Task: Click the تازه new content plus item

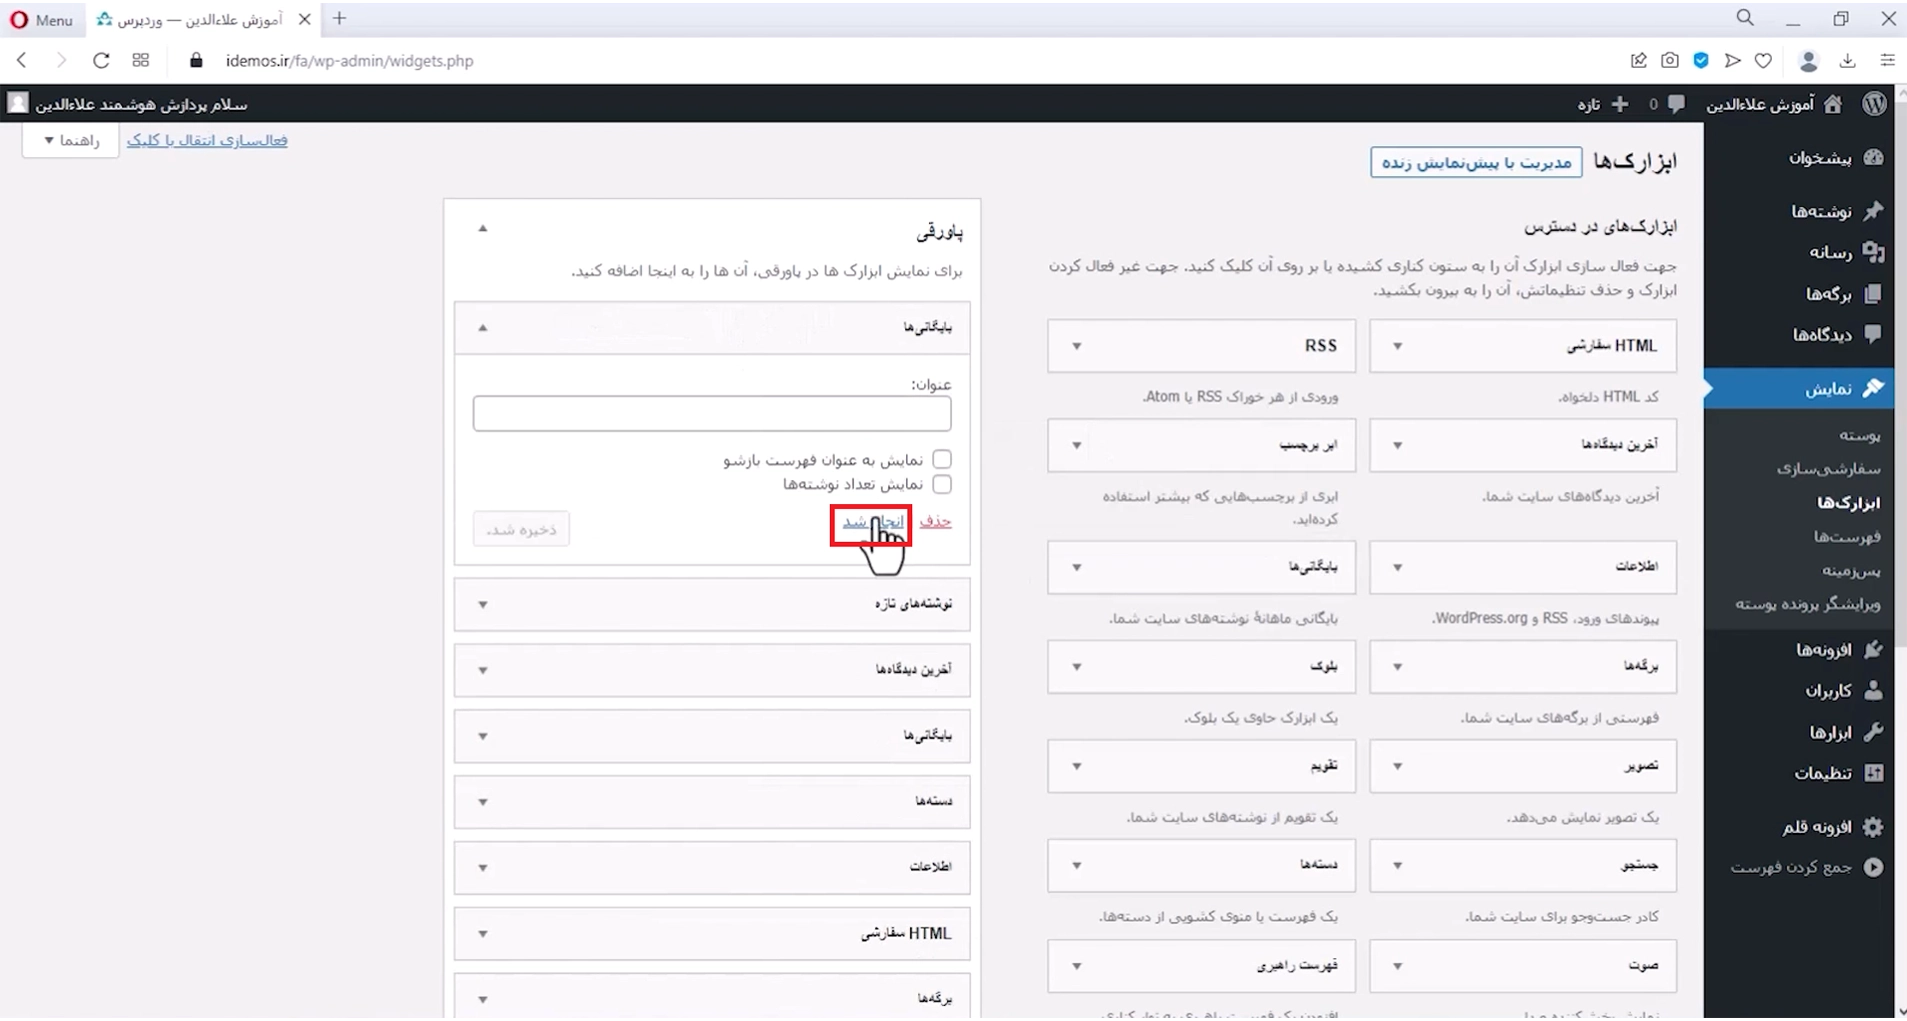Action: [x=1603, y=104]
